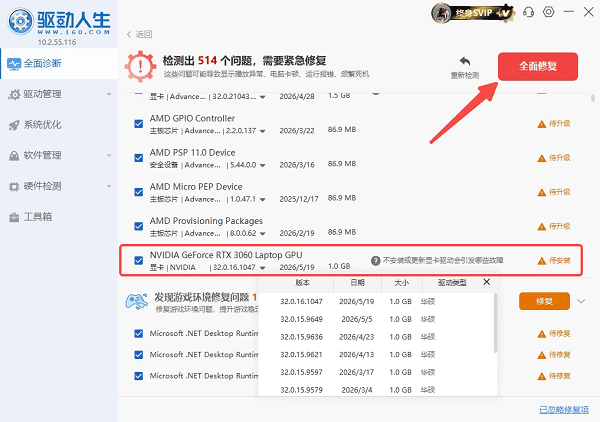Viewport: 600px width, 422px height.
Task: Click the 版本 column header
Action: [302, 283]
